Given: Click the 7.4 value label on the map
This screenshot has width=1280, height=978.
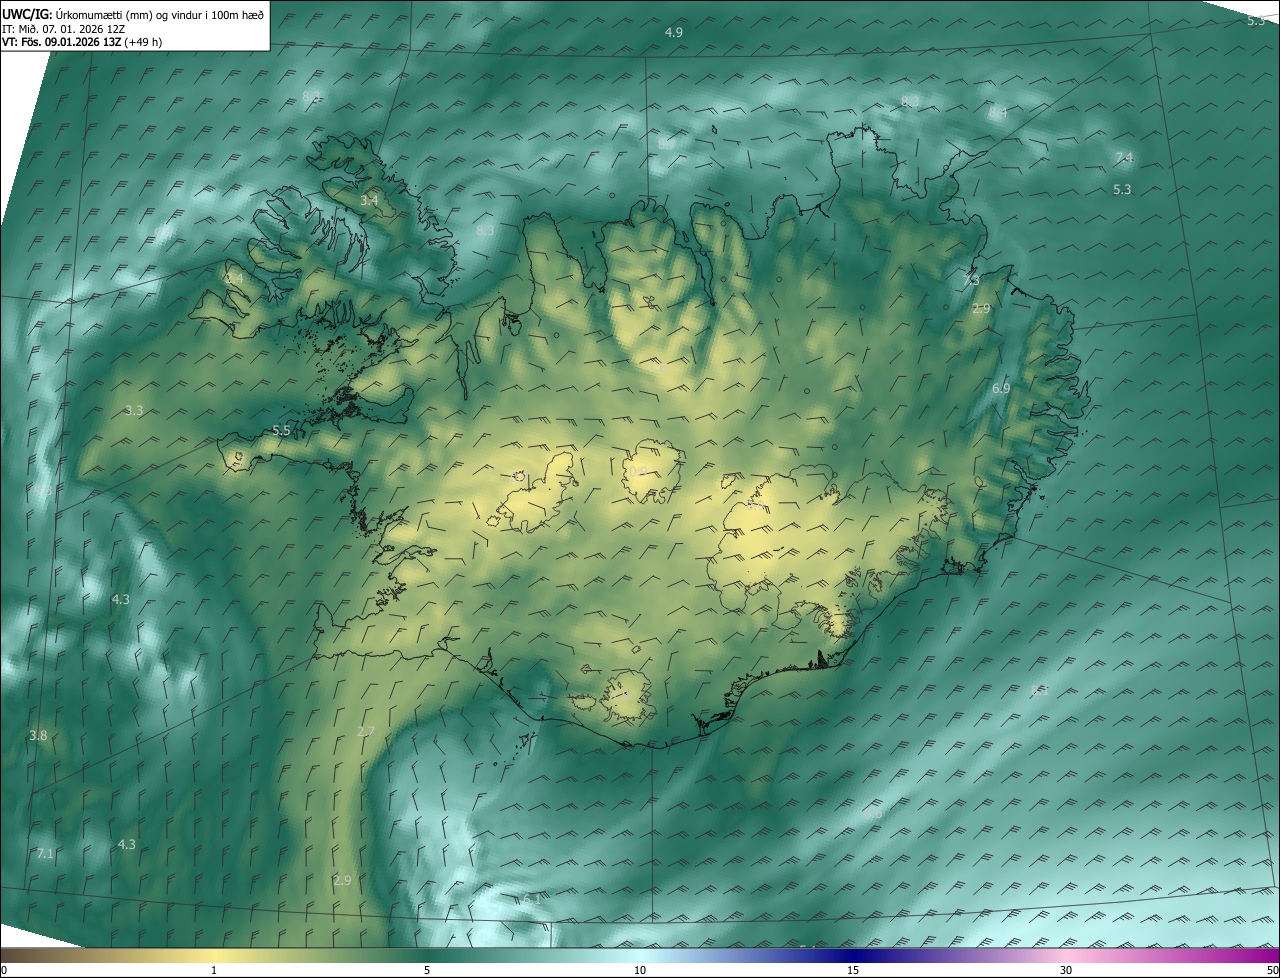Looking at the screenshot, I should [1124, 158].
